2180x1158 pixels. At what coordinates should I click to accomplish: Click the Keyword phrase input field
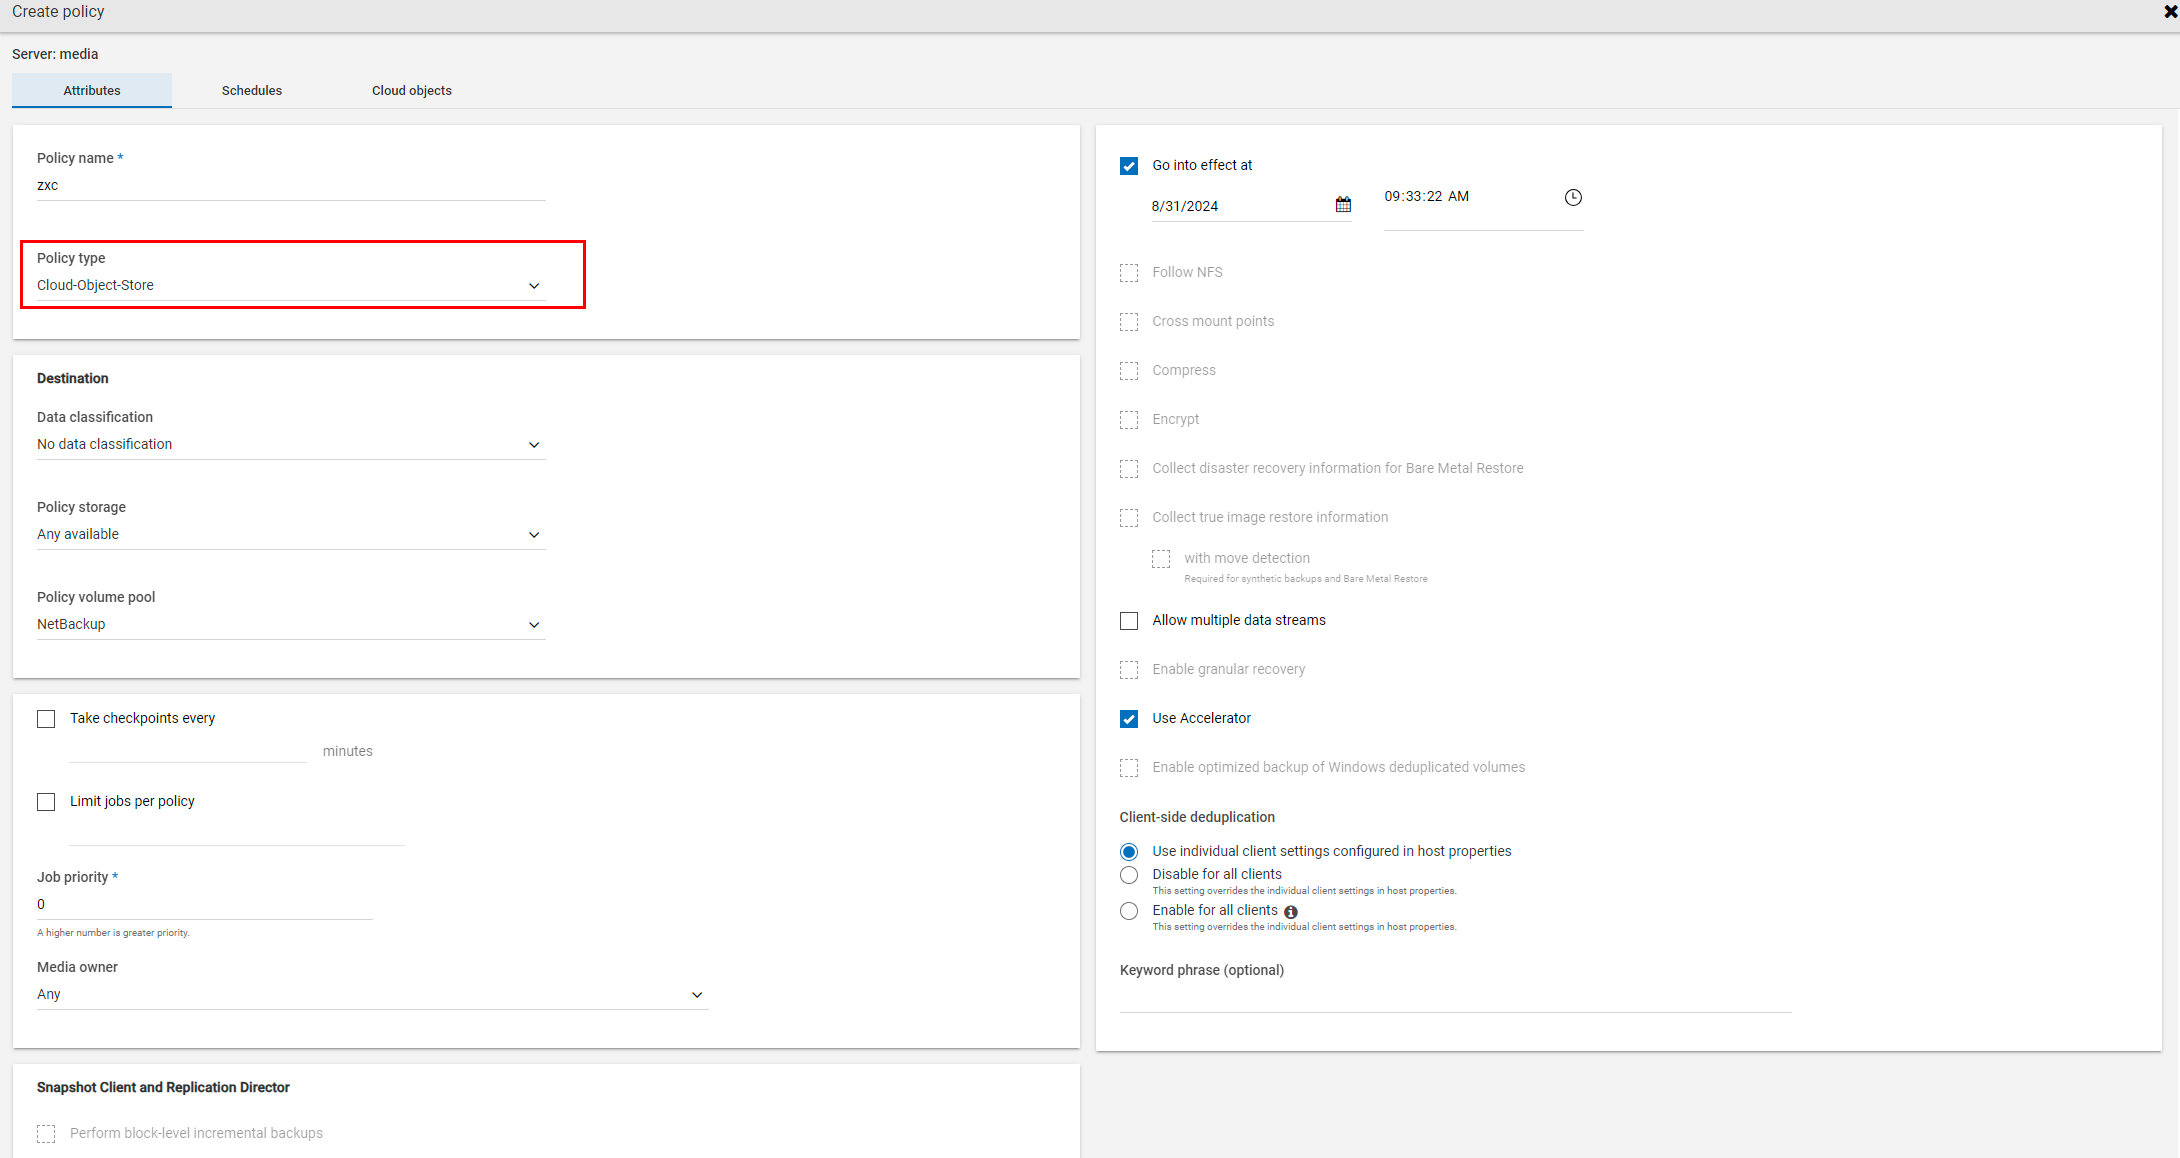pos(1455,997)
